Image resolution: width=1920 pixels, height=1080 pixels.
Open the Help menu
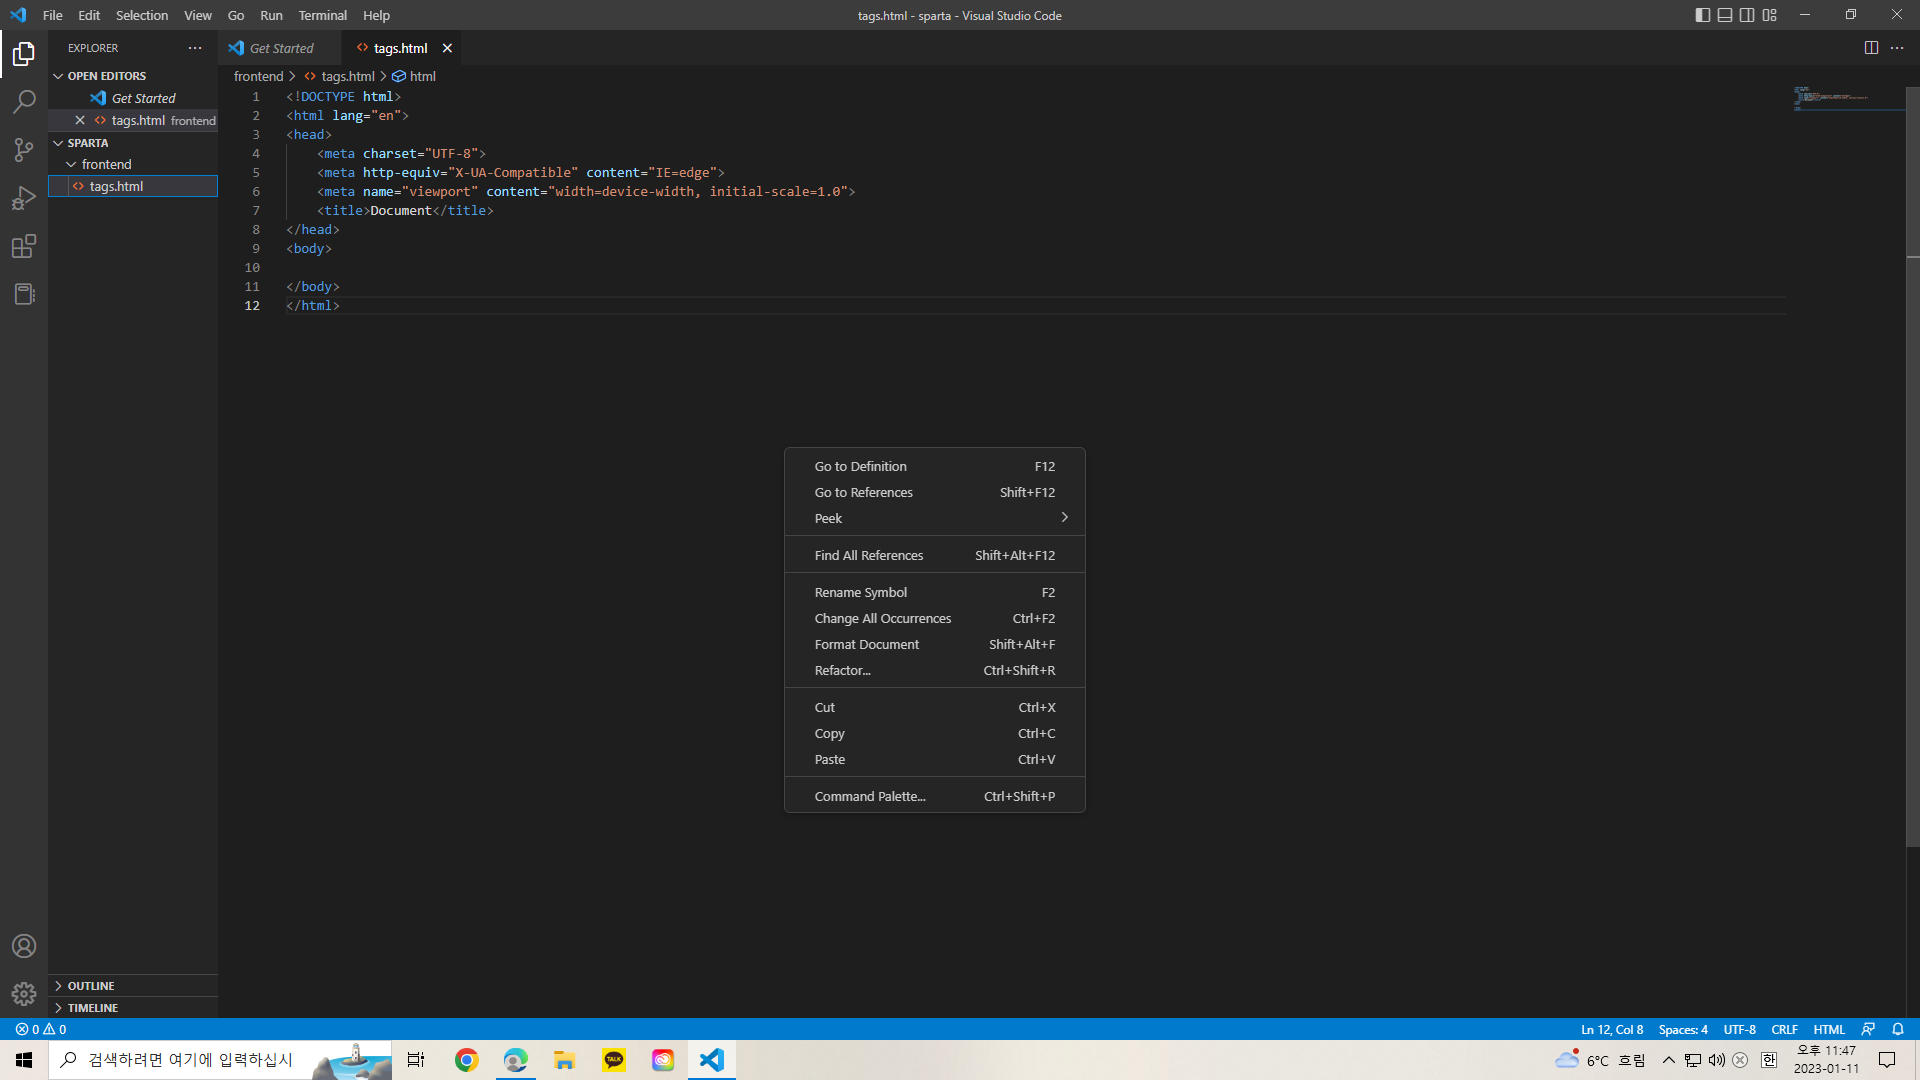376,15
